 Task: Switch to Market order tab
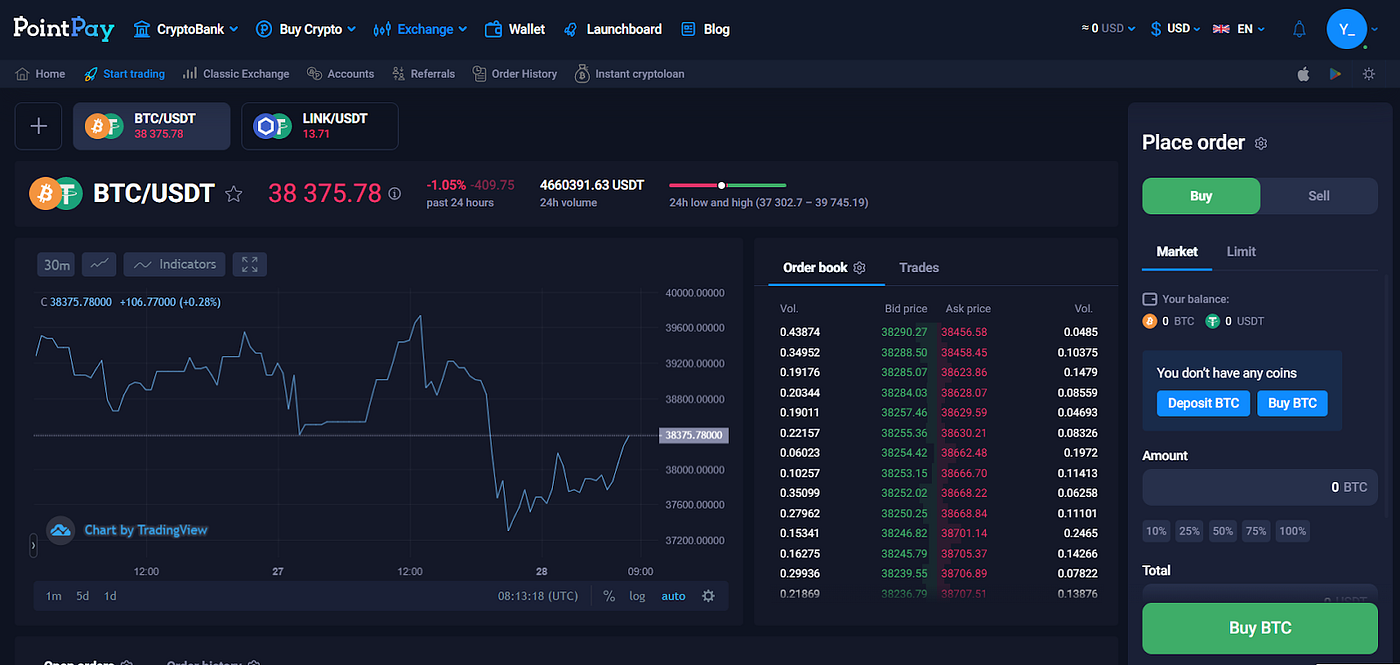[x=1177, y=252]
